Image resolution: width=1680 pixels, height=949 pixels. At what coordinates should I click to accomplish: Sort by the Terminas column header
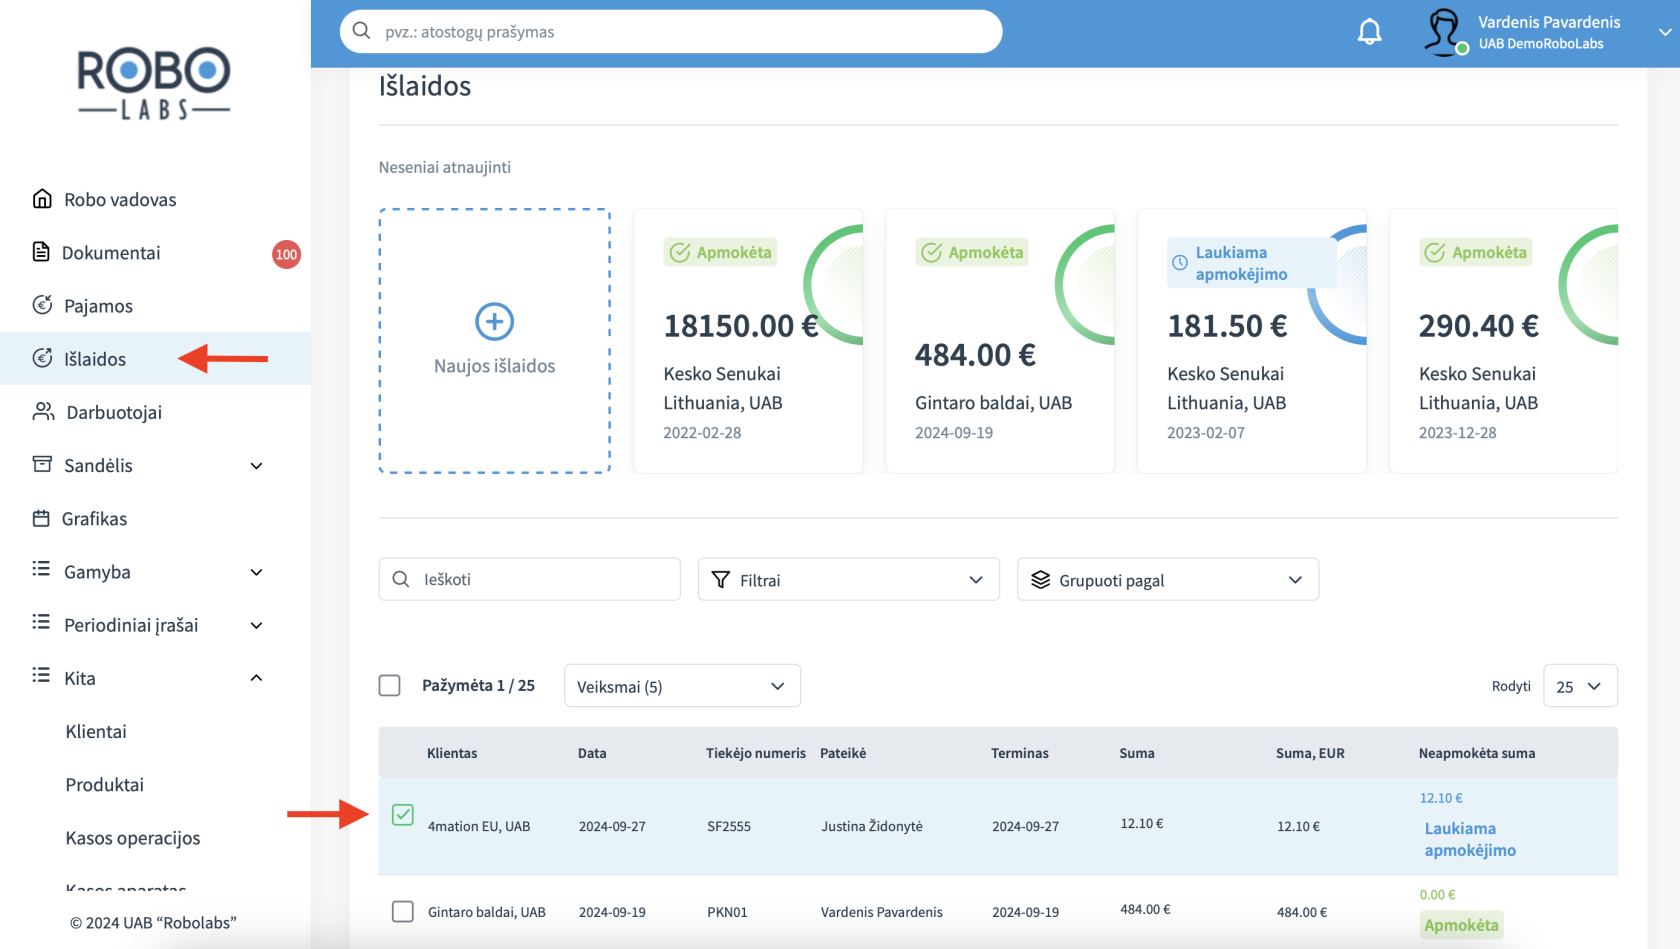pyautogui.click(x=1020, y=753)
